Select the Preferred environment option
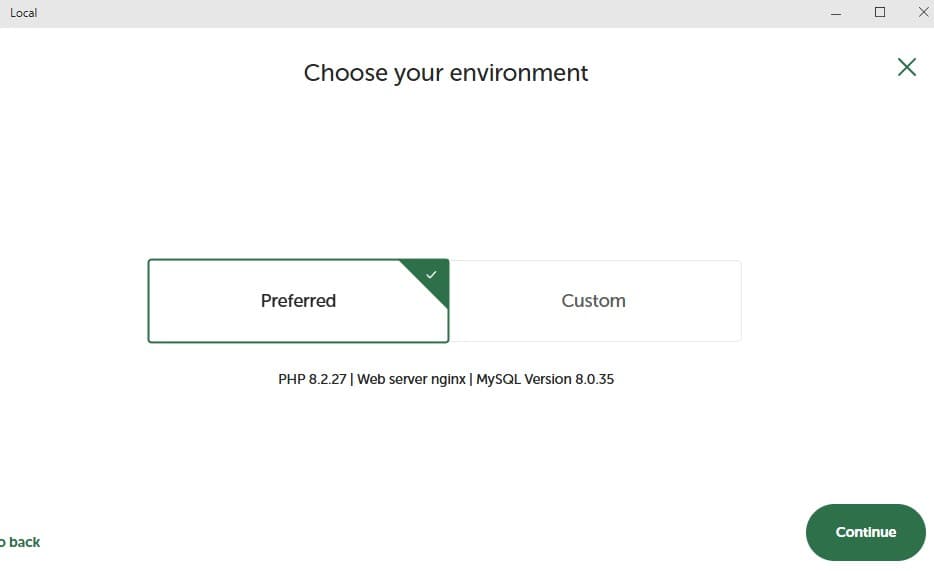This screenshot has height=571, width=934. point(298,301)
